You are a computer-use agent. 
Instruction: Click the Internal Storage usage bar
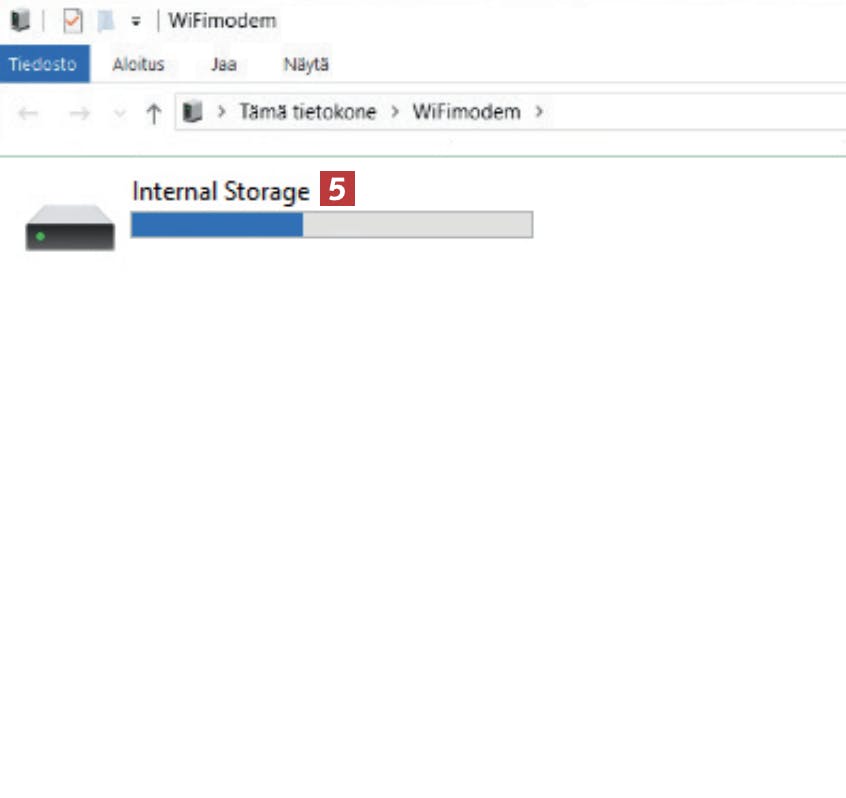331,225
